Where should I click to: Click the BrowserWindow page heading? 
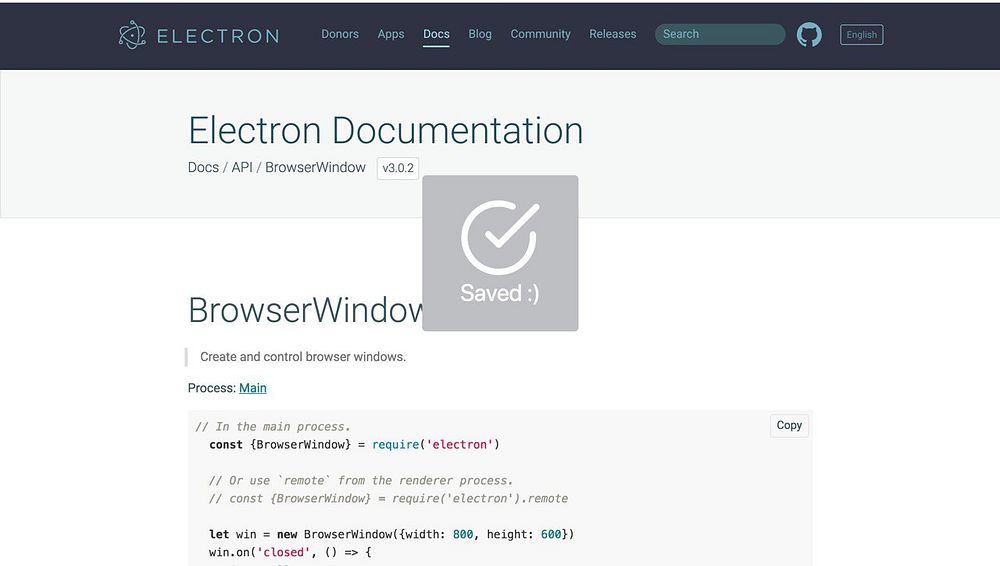pos(305,310)
